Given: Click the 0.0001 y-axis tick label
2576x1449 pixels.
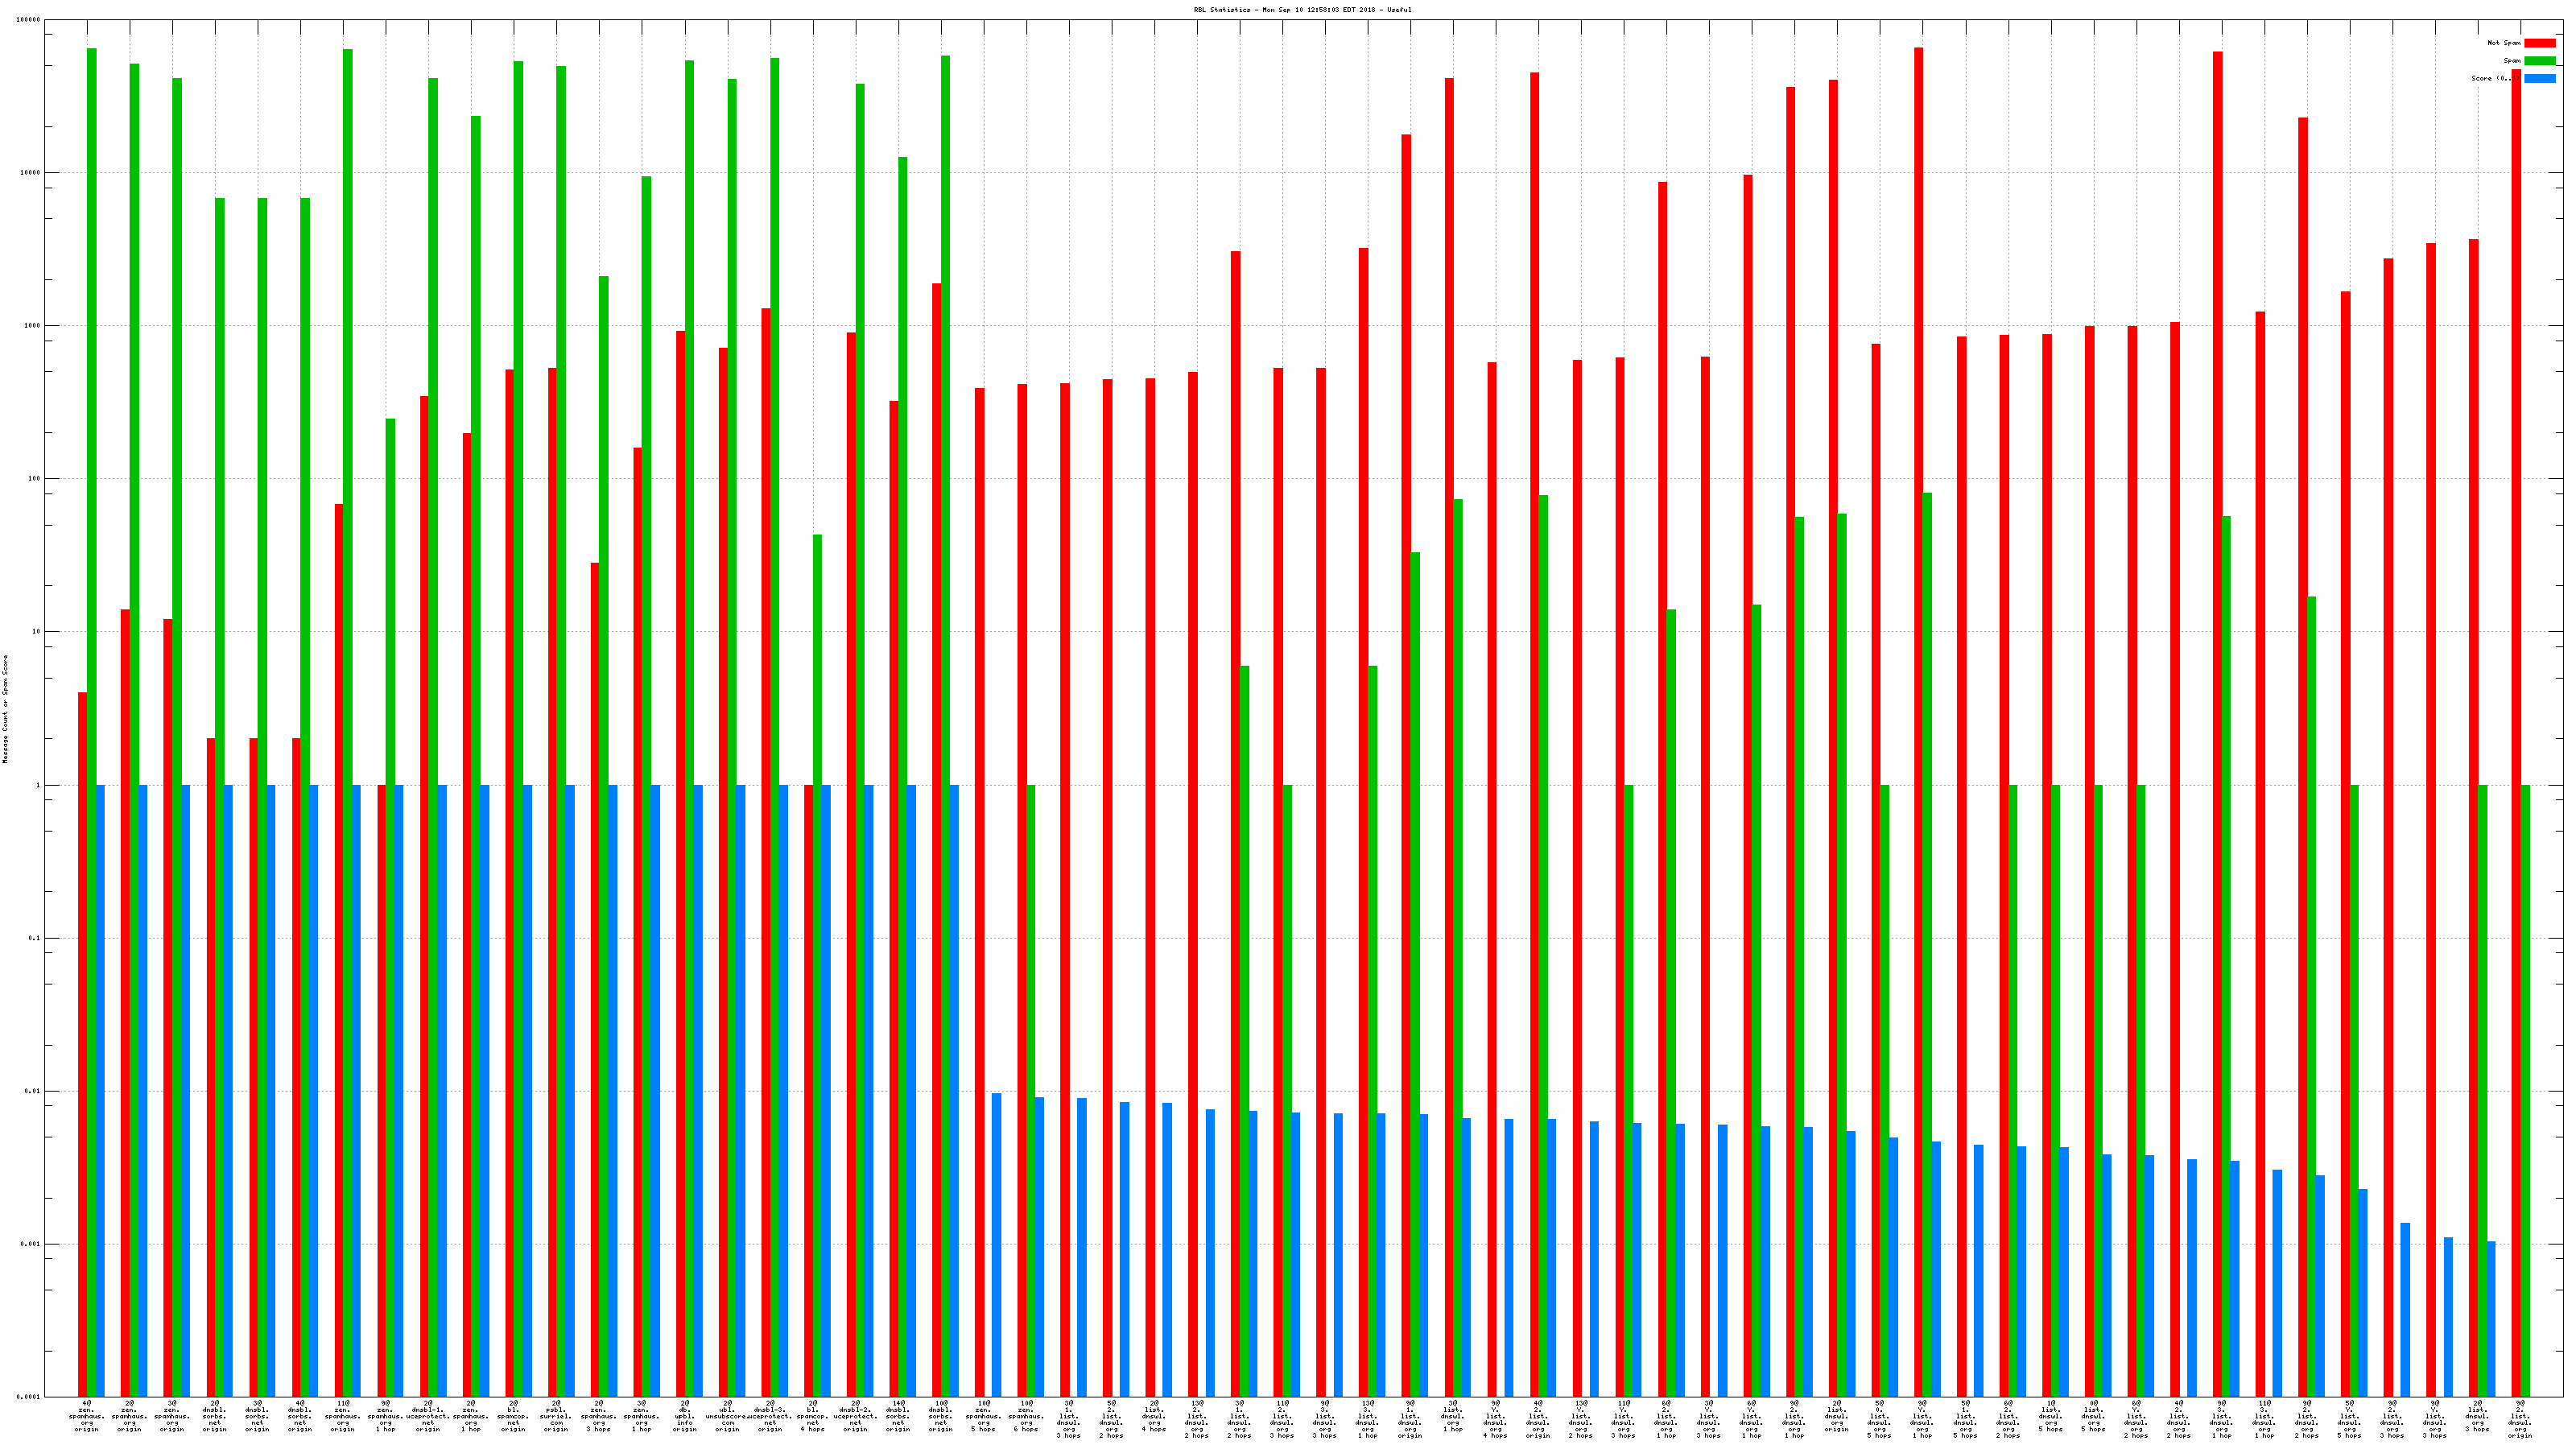Looking at the screenshot, I should (x=28, y=1397).
